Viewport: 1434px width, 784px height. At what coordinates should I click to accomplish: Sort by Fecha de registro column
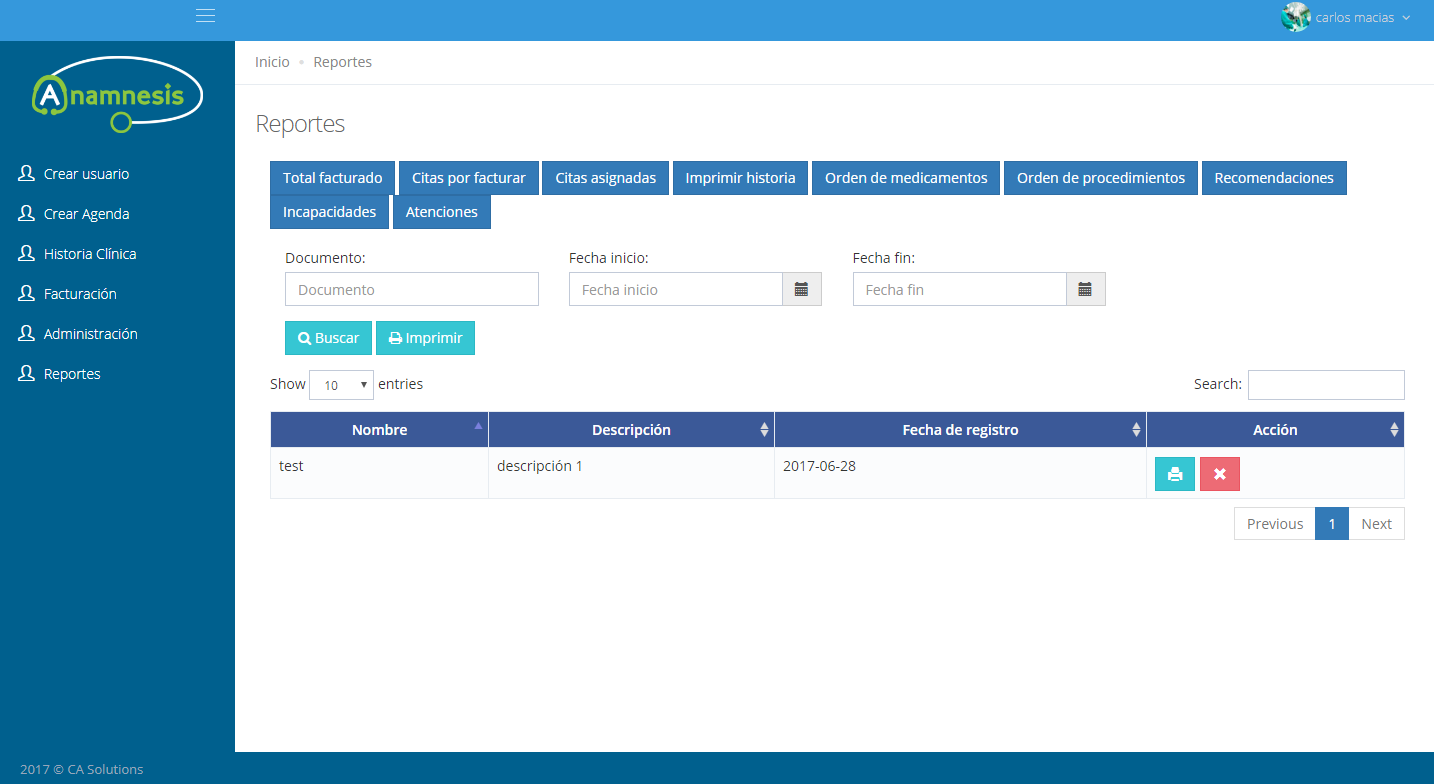(960, 430)
